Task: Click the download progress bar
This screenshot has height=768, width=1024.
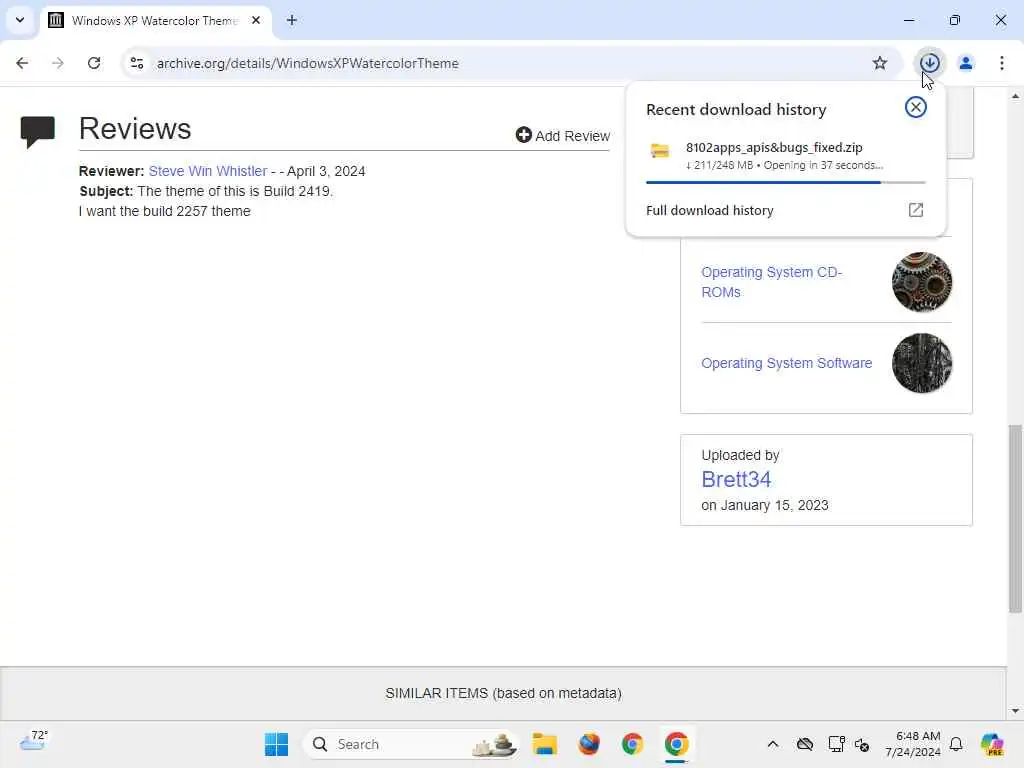Action: (x=786, y=182)
